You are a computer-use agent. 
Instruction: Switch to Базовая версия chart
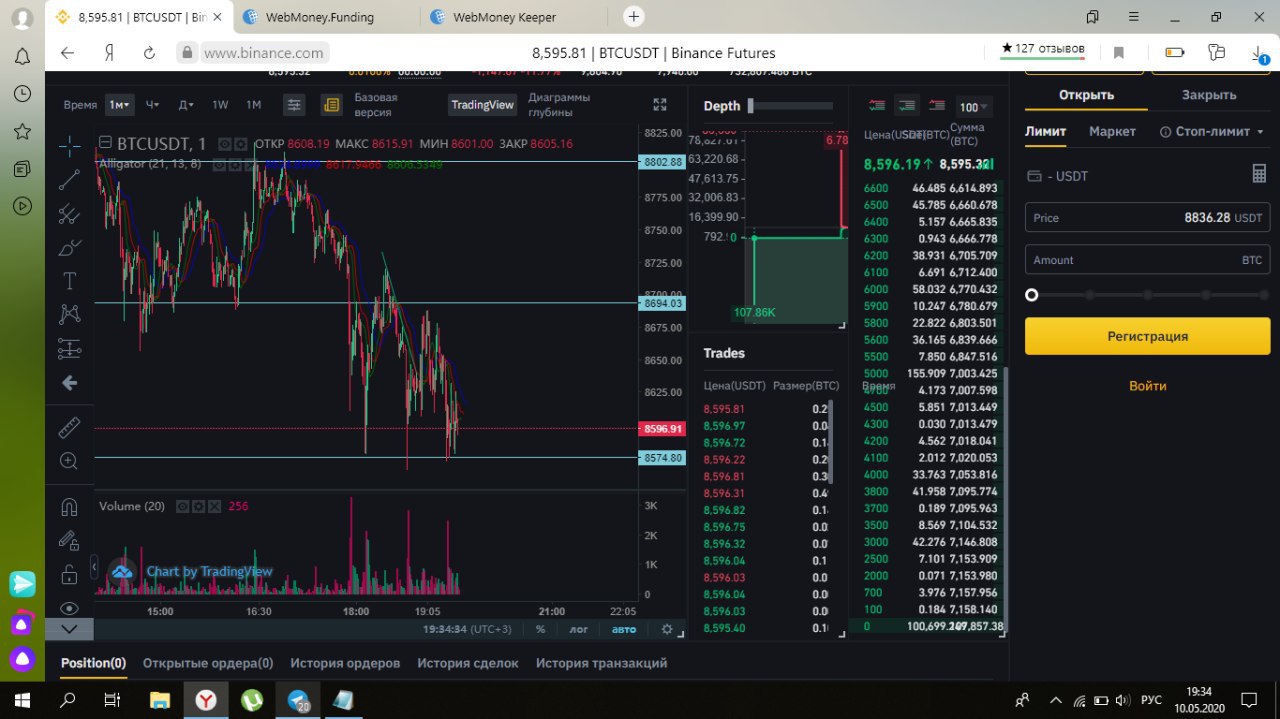(x=376, y=105)
